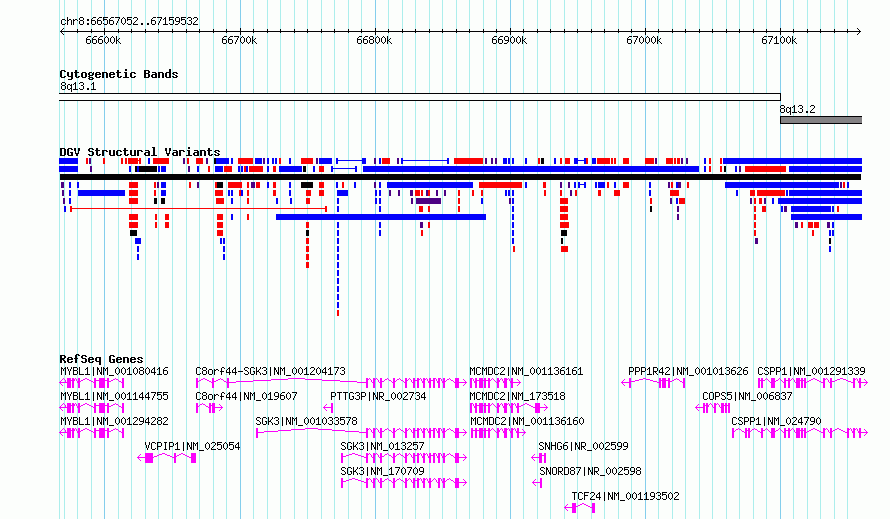The width and height of the screenshot is (890, 519).
Task: Click the right arrowhead of the scale ruler
Action: [859, 32]
